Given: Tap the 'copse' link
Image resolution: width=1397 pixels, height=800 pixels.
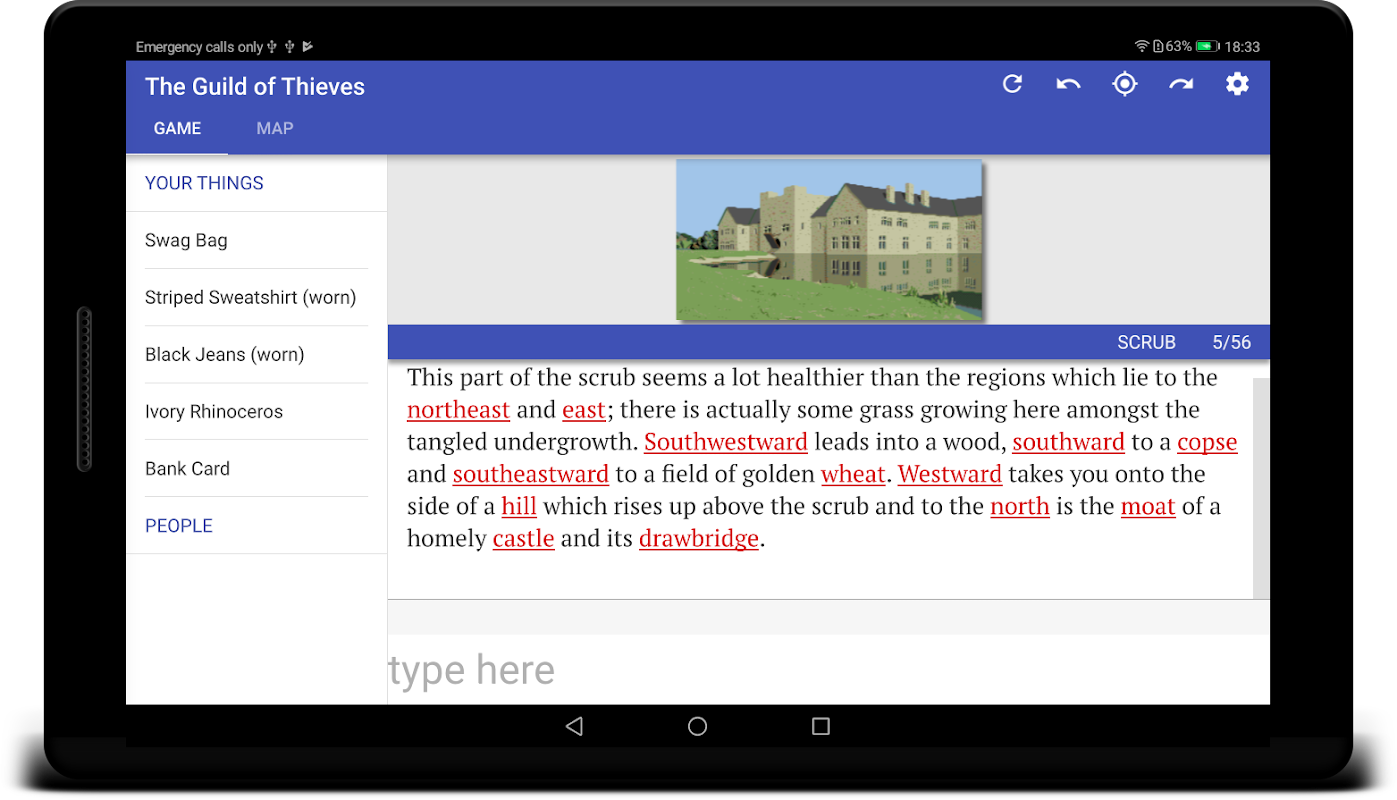Looking at the screenshot, I should tap(1207, 442).
